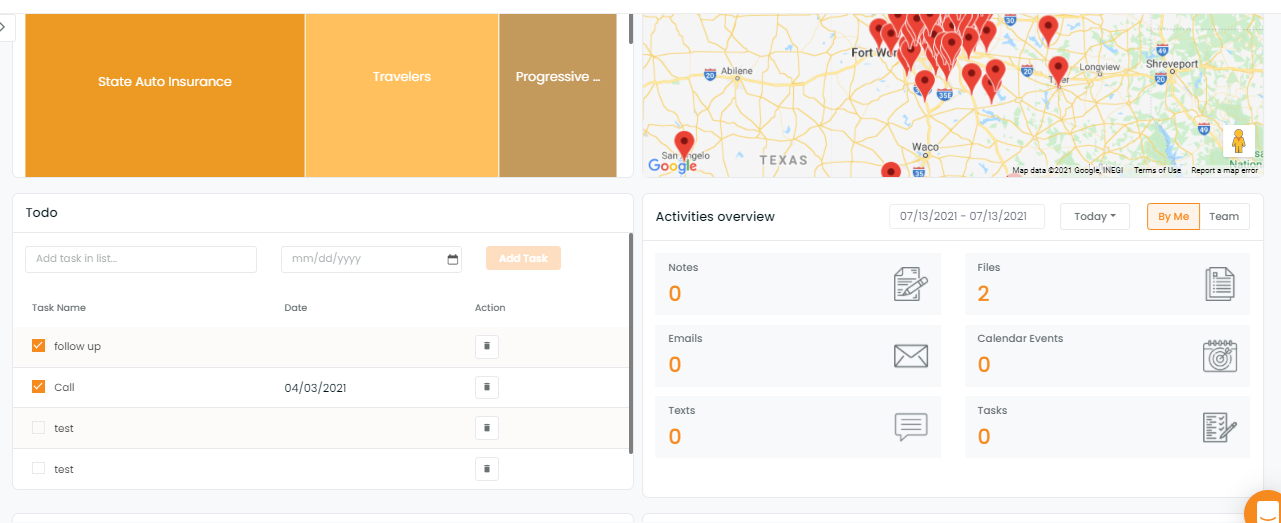Click the Calendar Events target icon

click(x=1220, y=355)
